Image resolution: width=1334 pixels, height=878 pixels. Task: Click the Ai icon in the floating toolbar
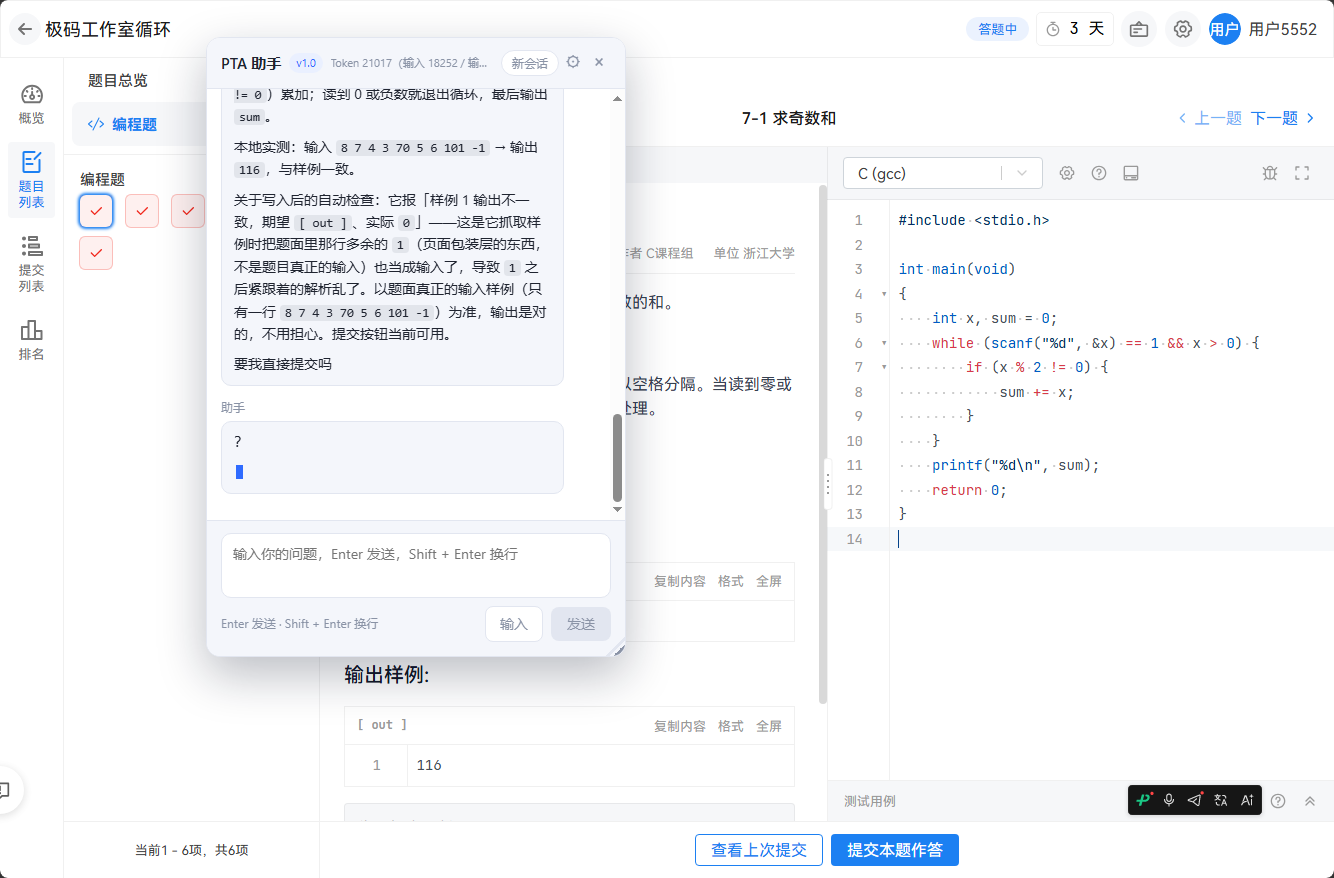click(1247, 800)
